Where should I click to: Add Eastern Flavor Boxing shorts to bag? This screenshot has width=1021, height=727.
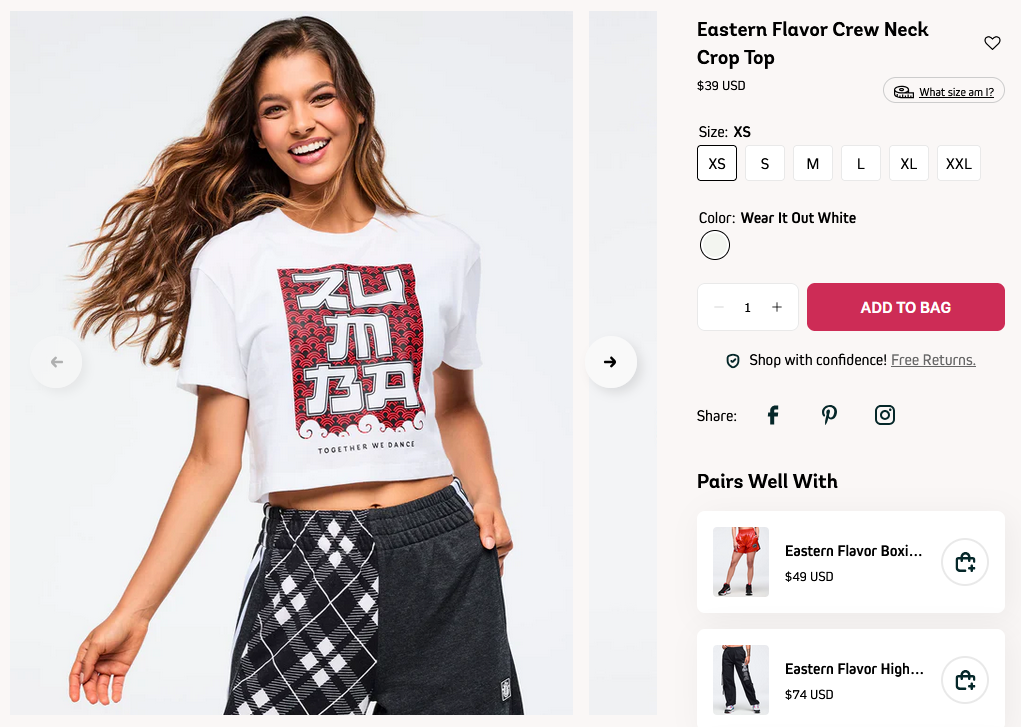click(x=965, y=562)
